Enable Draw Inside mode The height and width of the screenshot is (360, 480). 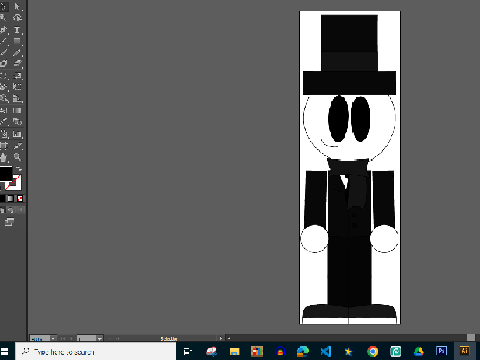pos(20,210)
